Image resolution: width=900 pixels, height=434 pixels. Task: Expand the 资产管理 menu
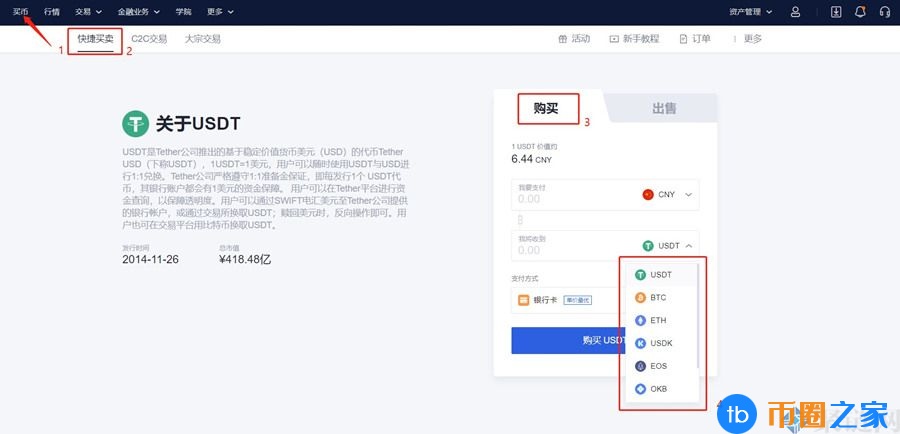[x=750, y=12]
